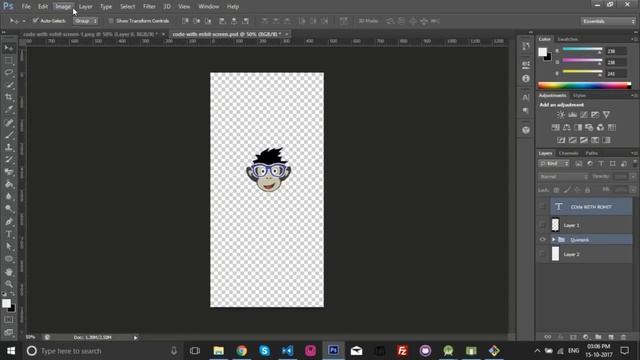The height and width of the screenshot is (360, 640).
Task: Open the Layer menu
Action: (x=85, y=7)
